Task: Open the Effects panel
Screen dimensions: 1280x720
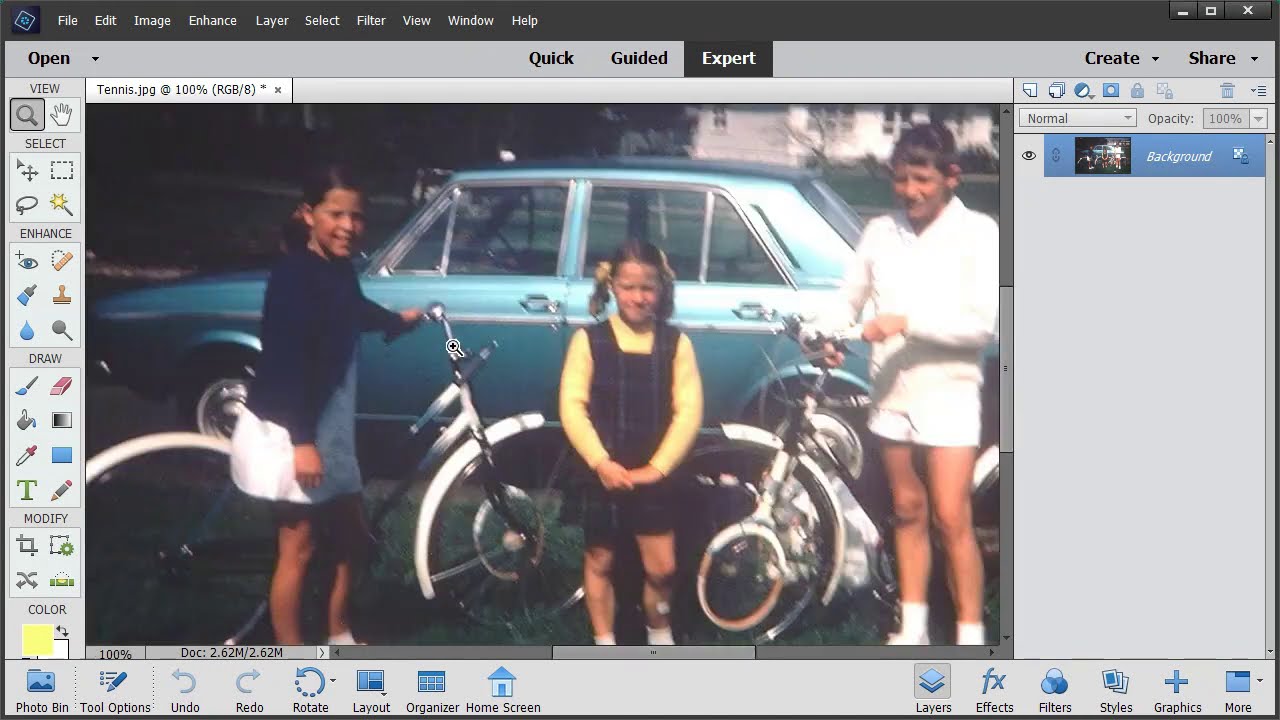Action: pos(994,689)
